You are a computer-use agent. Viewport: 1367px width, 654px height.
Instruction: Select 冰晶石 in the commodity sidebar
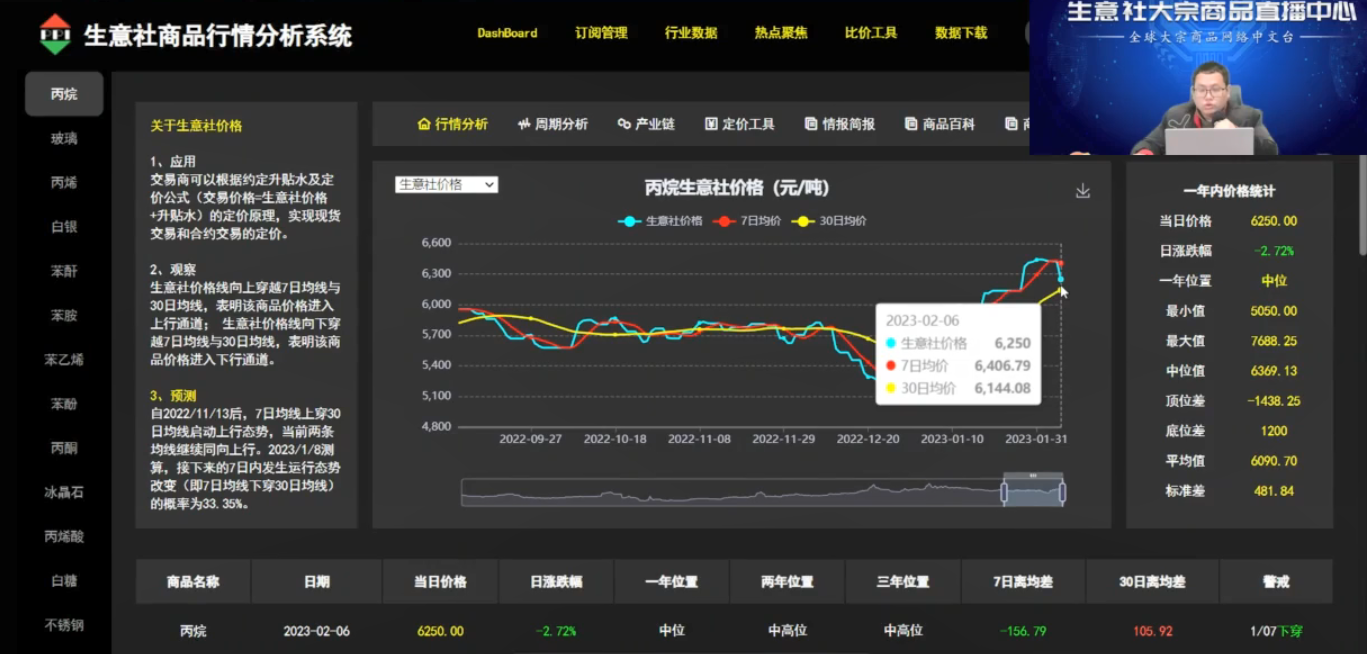coord(64,492)
